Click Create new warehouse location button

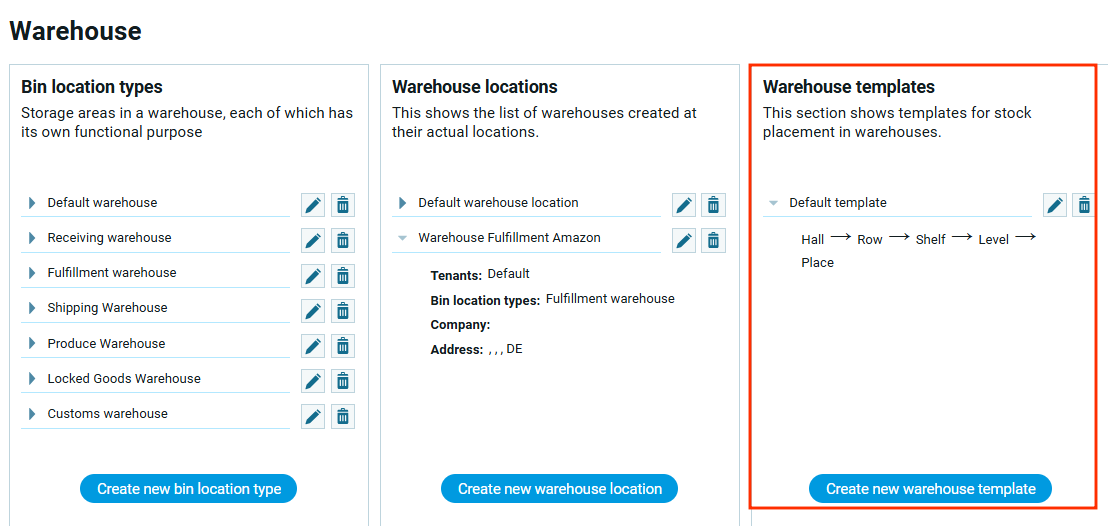click(x=559, y=489)
